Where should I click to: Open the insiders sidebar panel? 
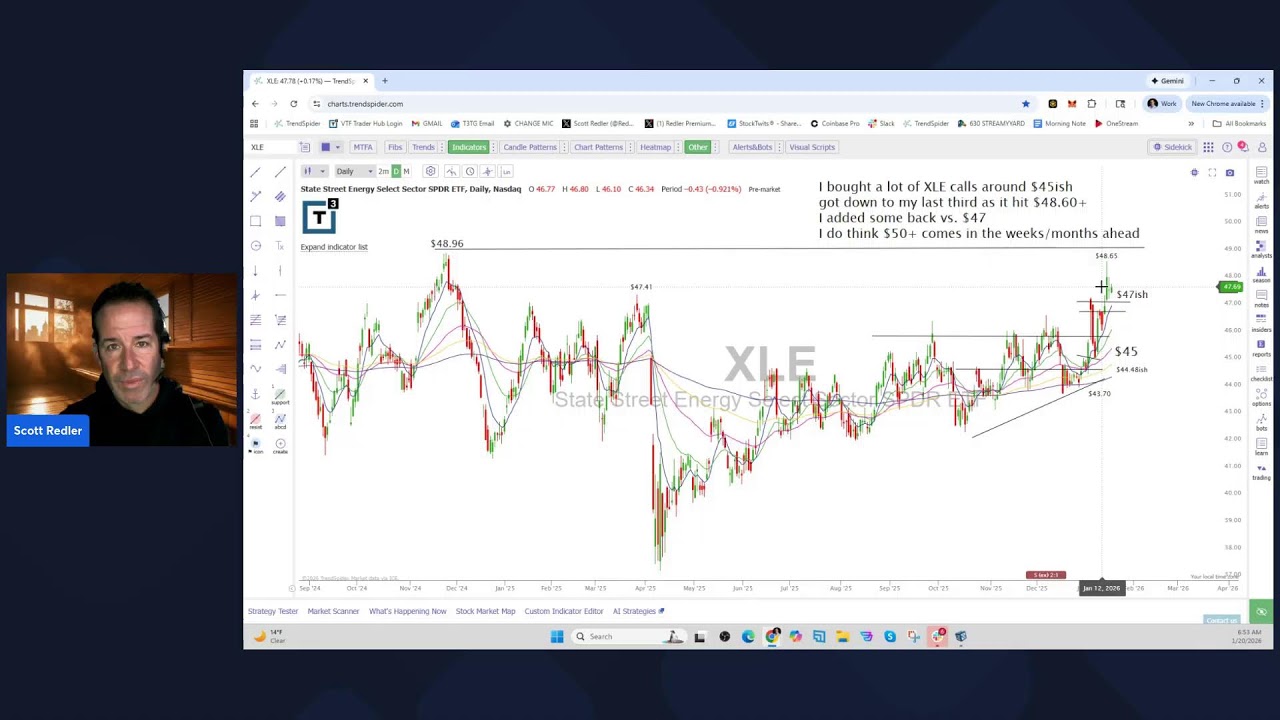pyautogui.click(x=1261, y=322)
